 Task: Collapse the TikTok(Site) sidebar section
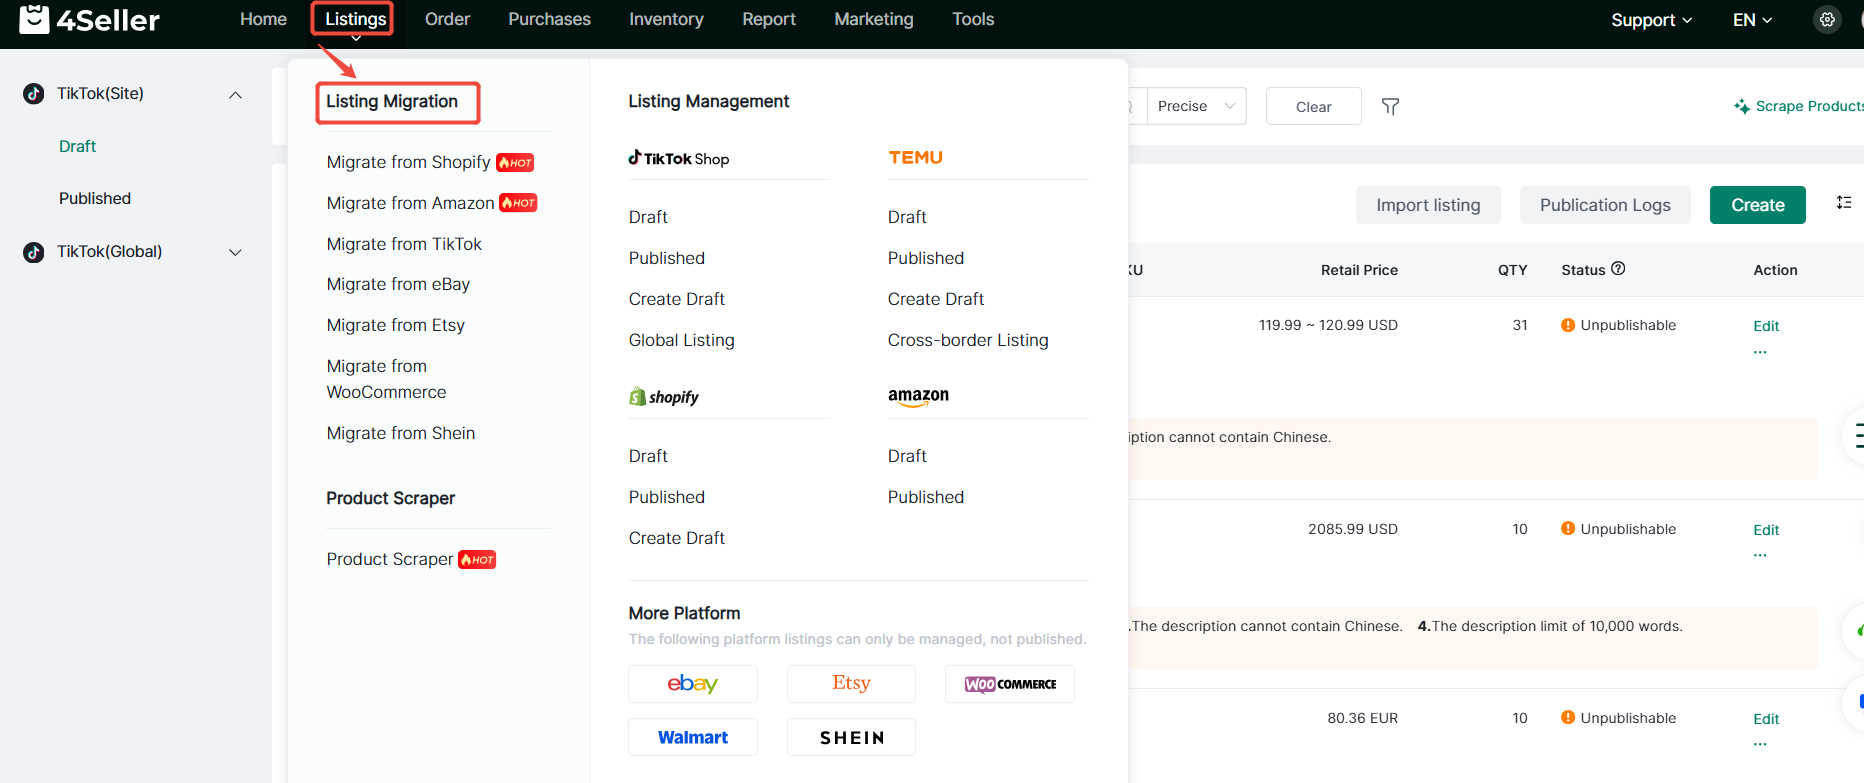pyautogui.click(x=236, y=95)
